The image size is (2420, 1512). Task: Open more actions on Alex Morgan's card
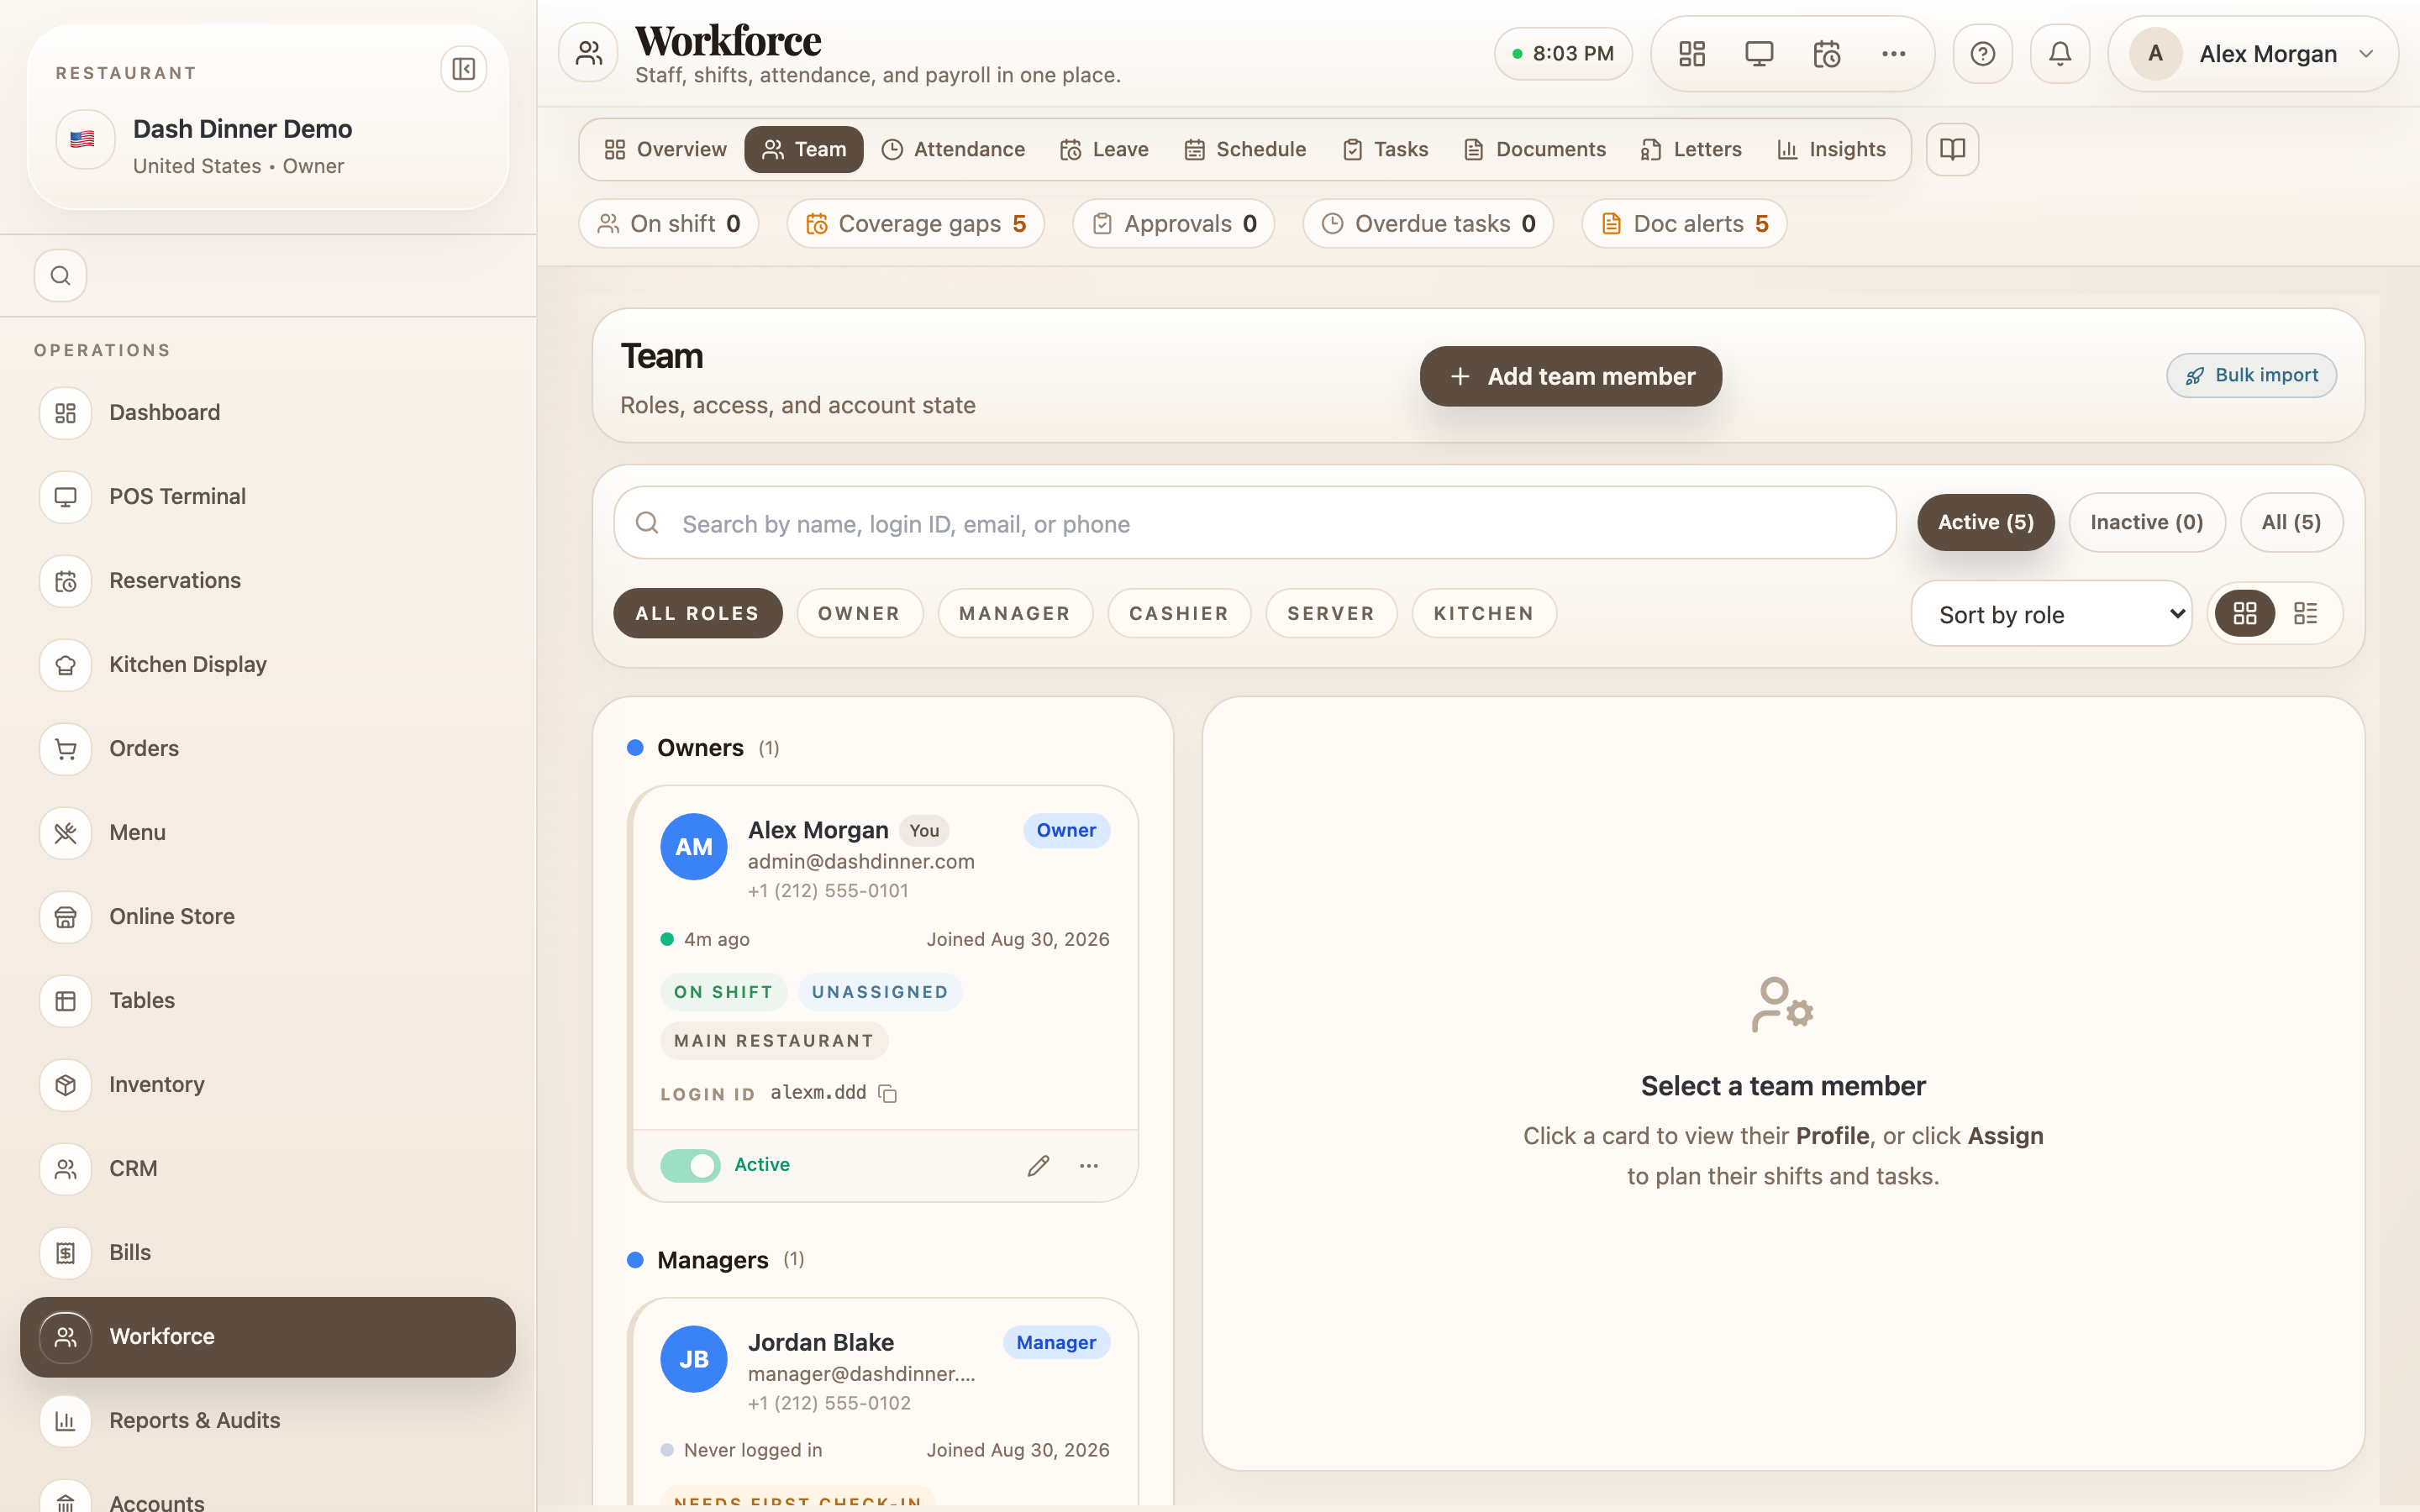(x=1089, y=1165)
